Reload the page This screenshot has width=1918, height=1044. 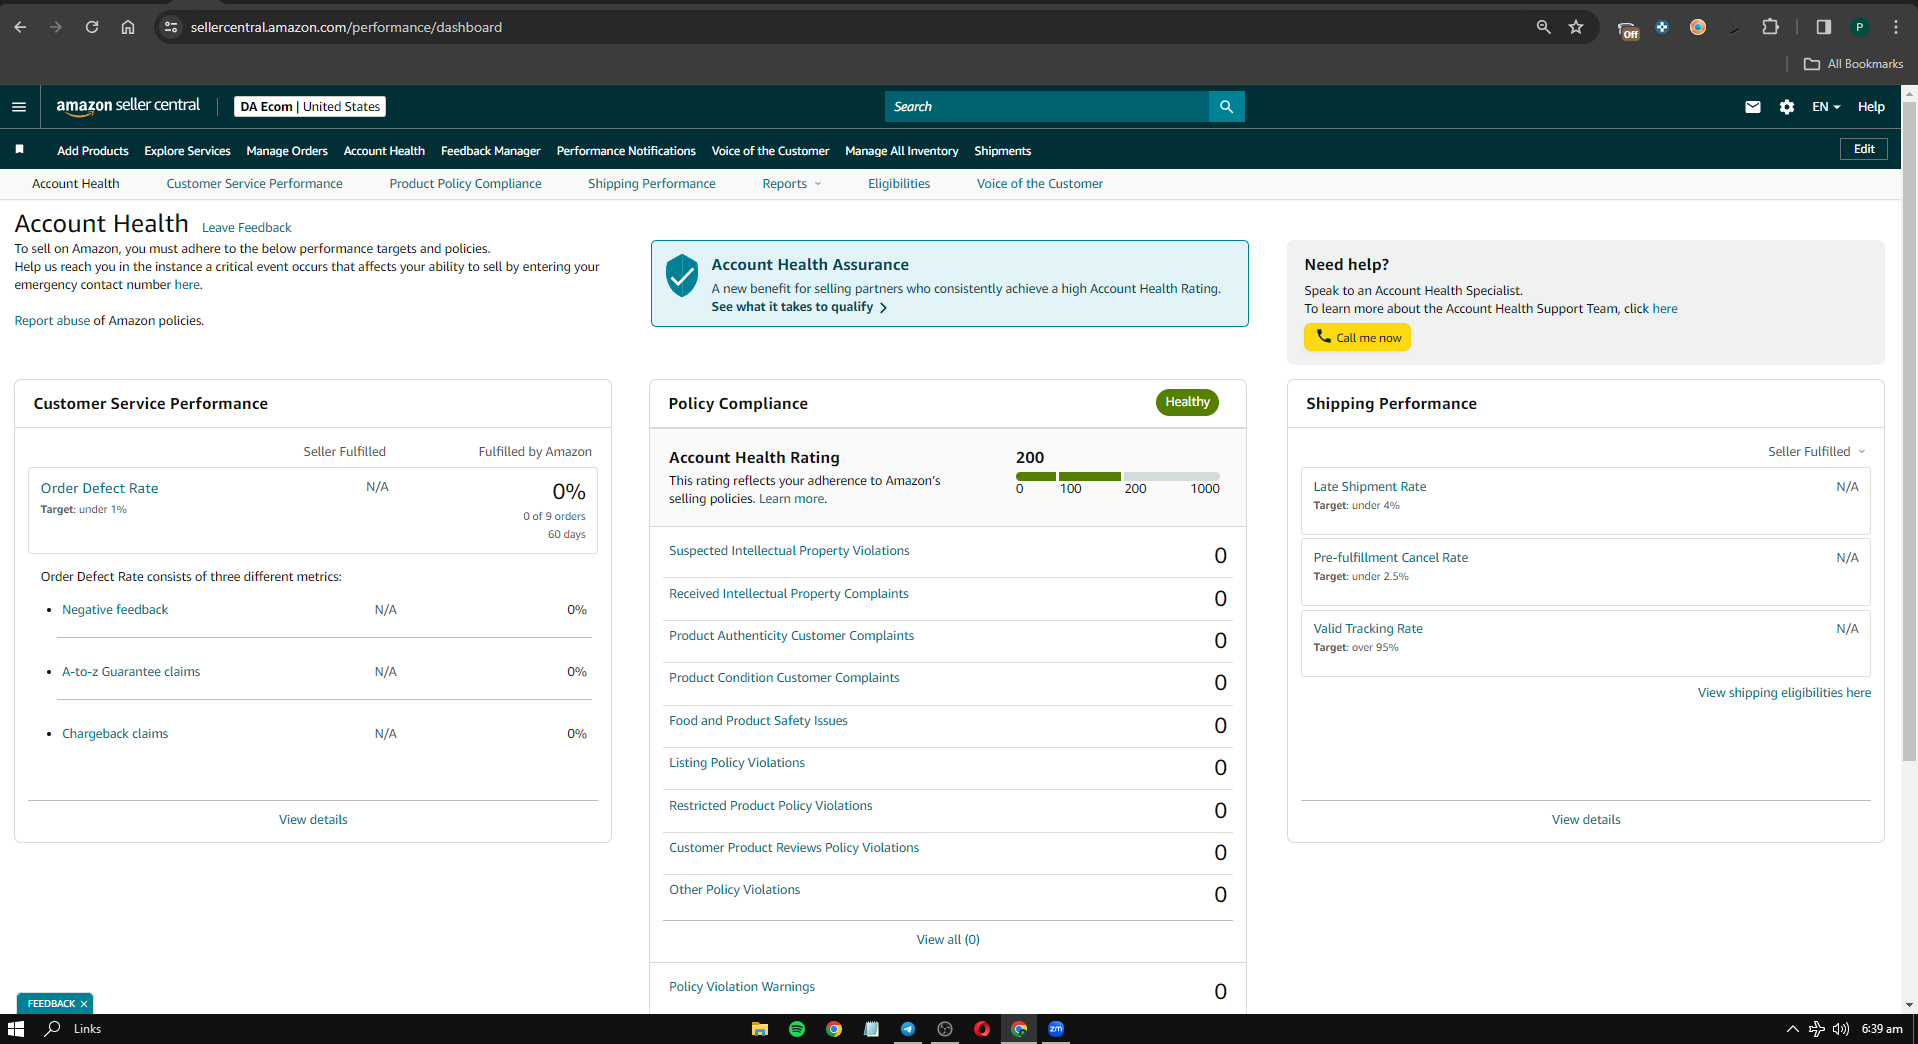point(92,27)
